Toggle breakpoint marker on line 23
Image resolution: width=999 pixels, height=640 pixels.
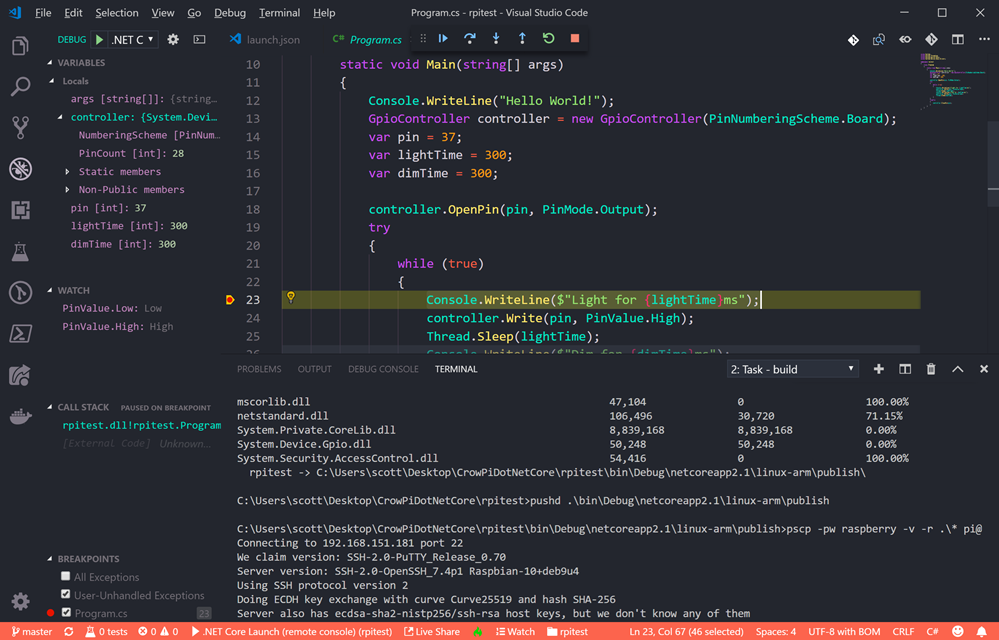230,299
